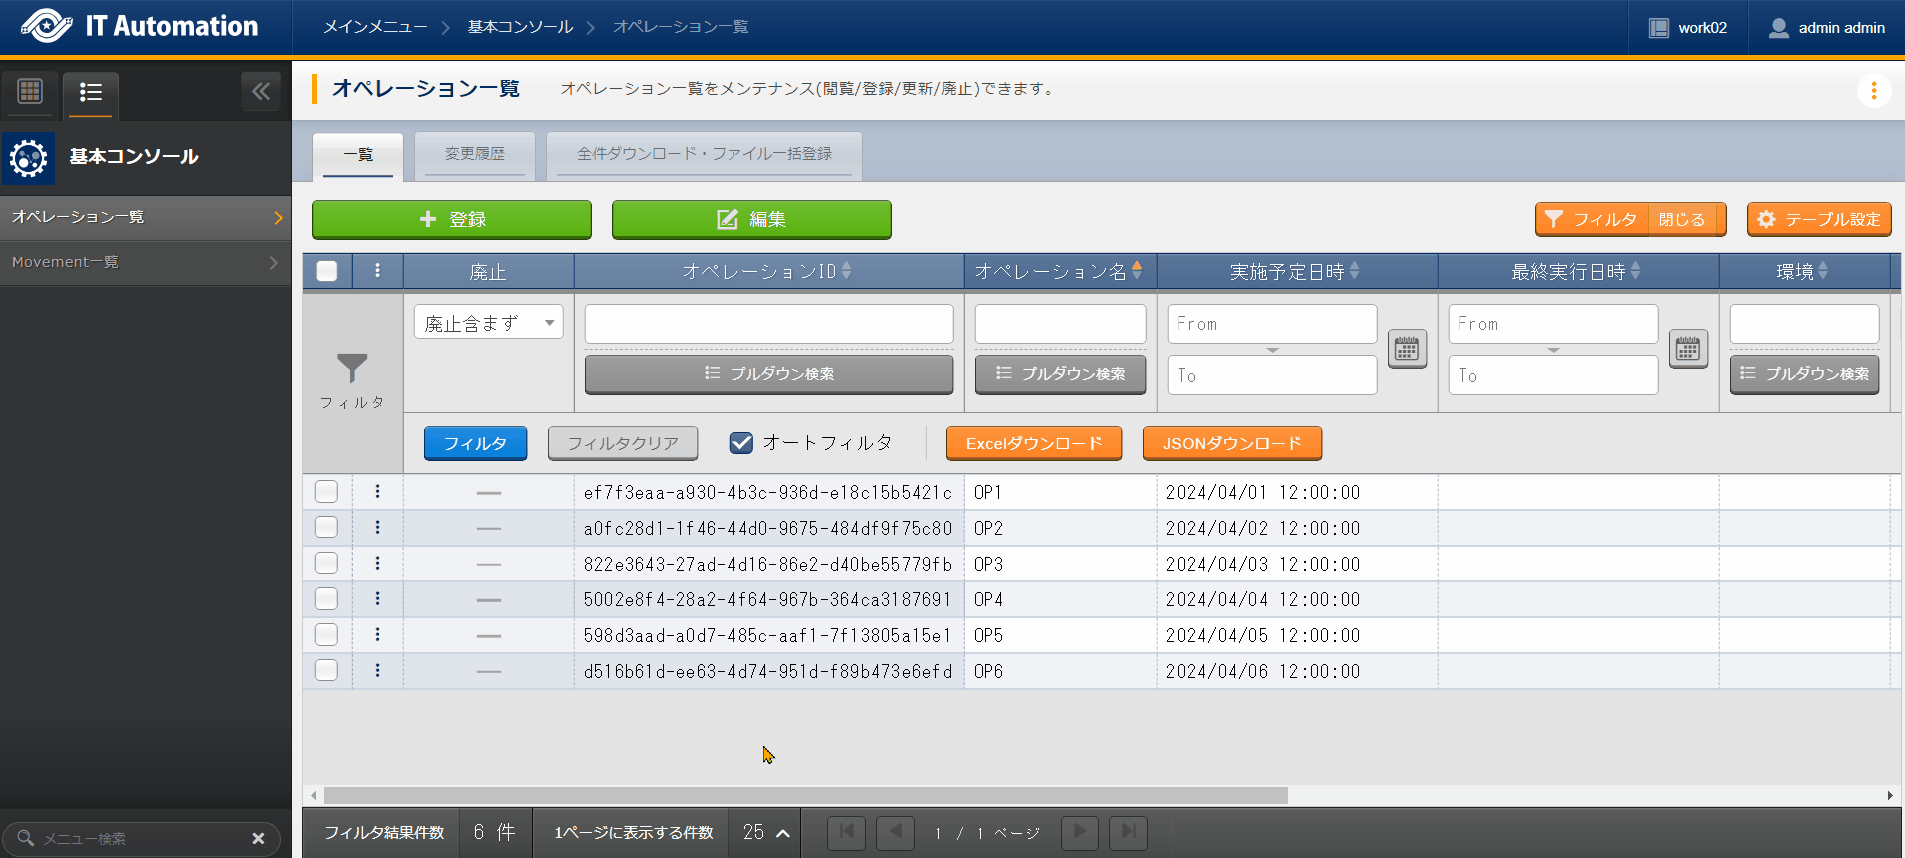This screenshot has height=858, width=1905.
Task: Open the 廃止含まず dropdown
Action: 488,323
